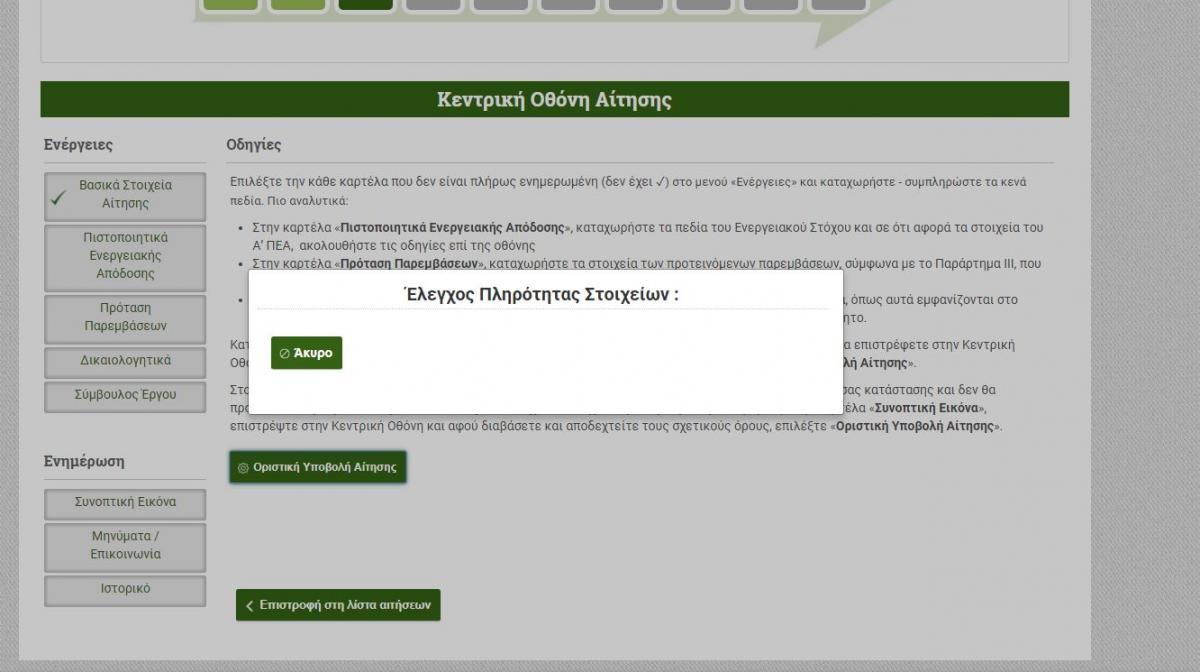Image resolution: width=1200 pixels, height=672 pixels.
Task: Open the Πρόταση Παρεμβάσεων card
Action: pyautogui.click(x=125, y=317)
